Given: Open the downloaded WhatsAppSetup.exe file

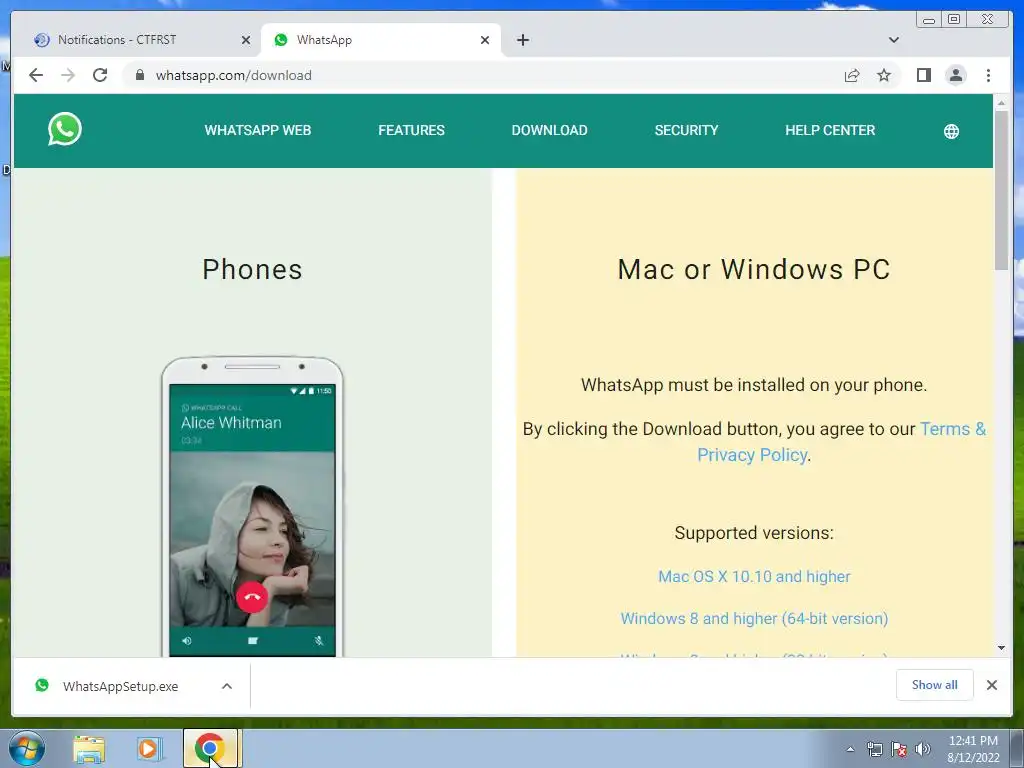Looking at the screenshot, I should (x=121, y=686).
